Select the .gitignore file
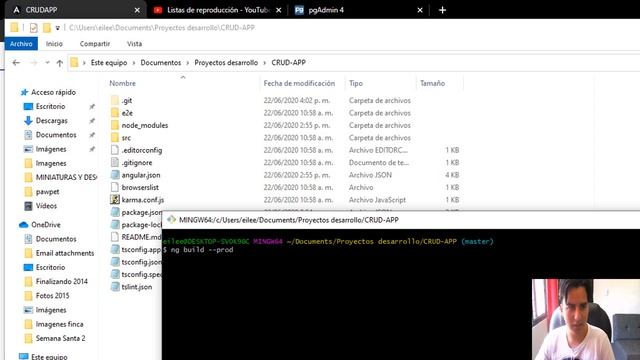640x360 pixels. [x=137, y=162]
